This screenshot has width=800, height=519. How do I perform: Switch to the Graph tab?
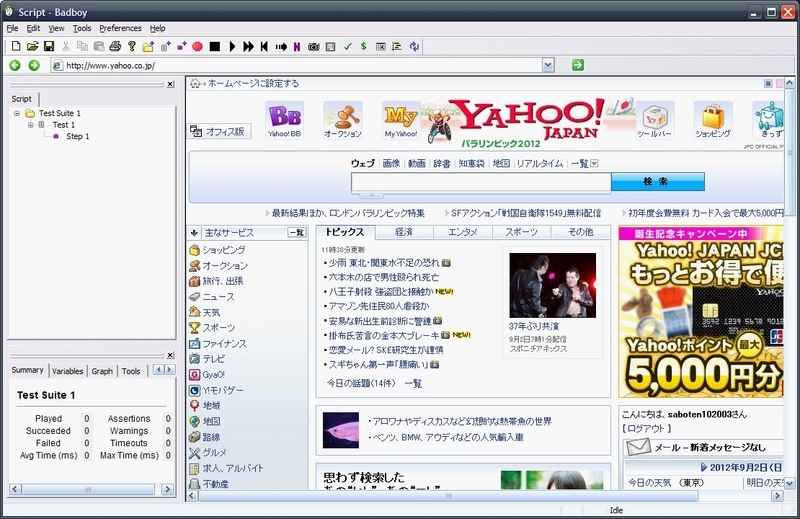click(x=102, y=371)
